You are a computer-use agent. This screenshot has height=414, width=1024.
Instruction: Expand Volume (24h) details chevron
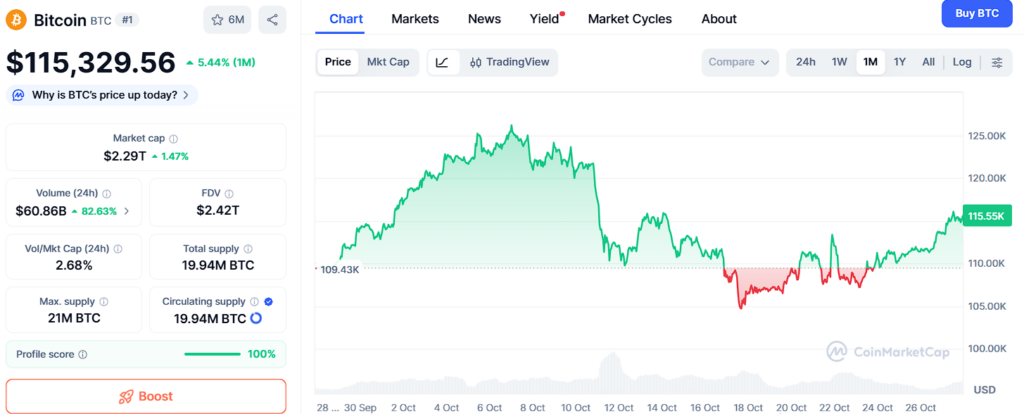coord(127,211)
